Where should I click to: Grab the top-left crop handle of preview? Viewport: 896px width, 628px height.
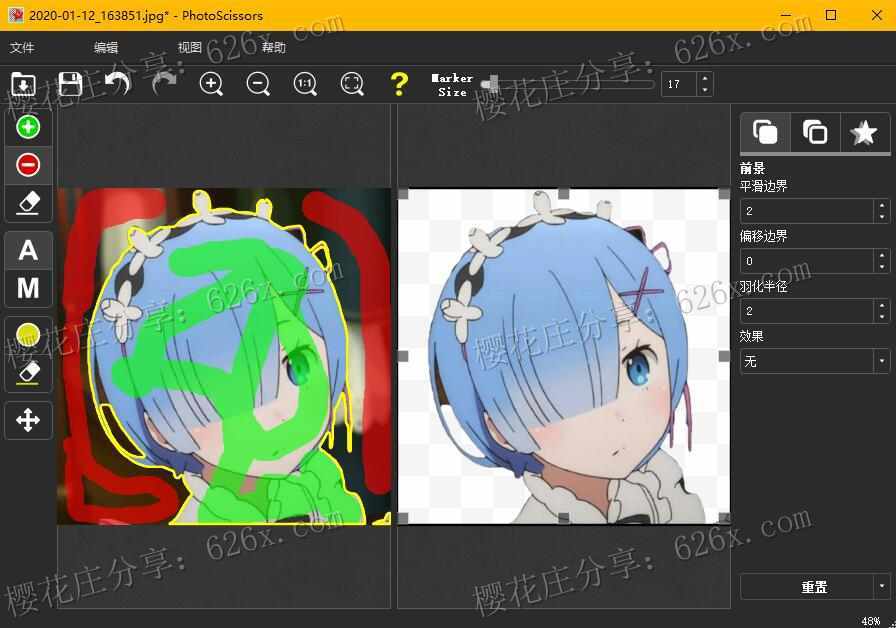(403, 194)
